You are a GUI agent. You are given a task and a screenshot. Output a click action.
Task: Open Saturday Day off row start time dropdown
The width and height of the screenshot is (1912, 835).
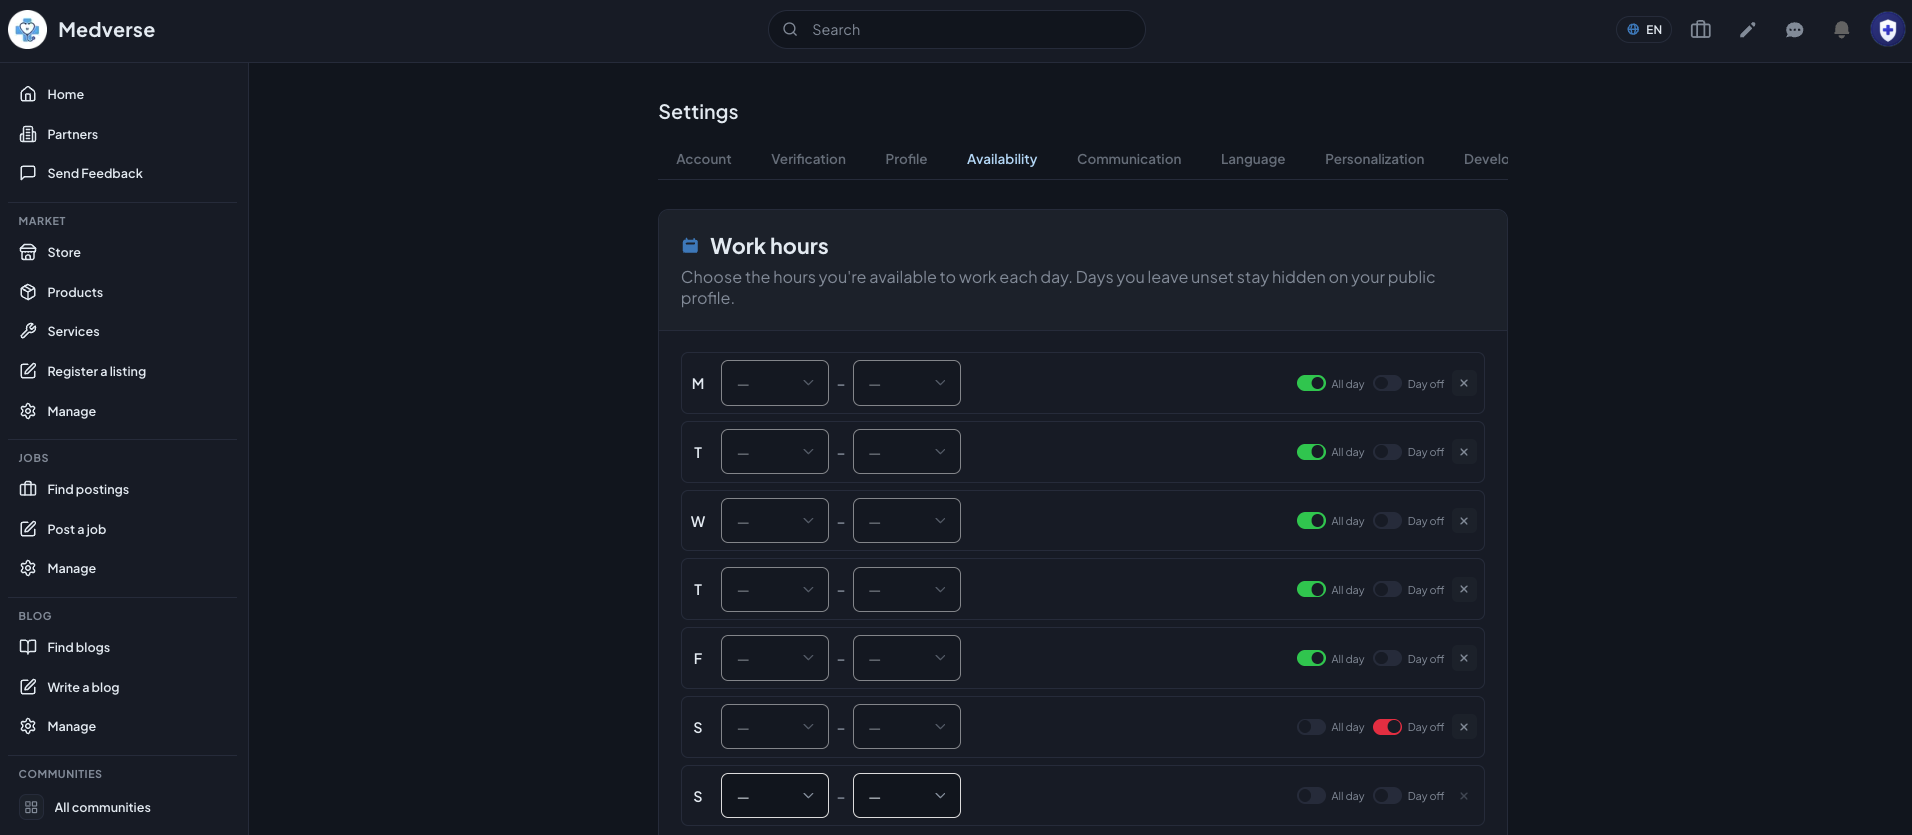coord(775,727)
